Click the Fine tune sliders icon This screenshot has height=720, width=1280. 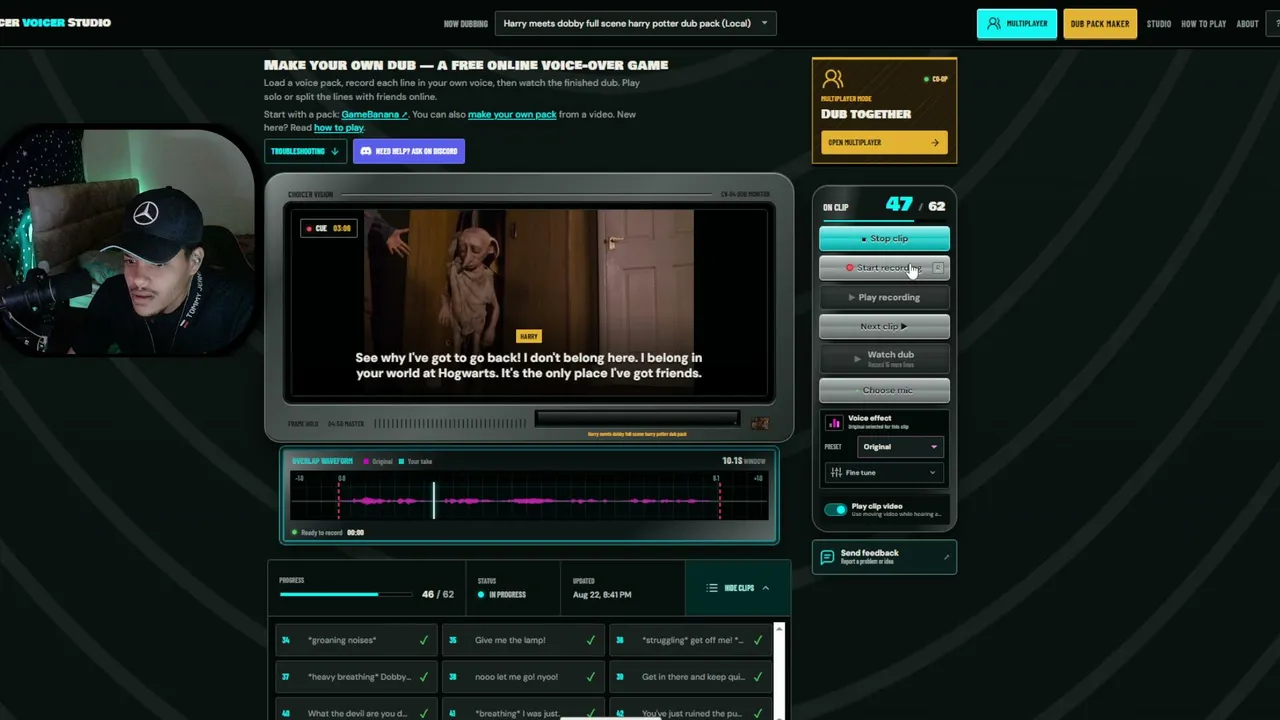836,473
